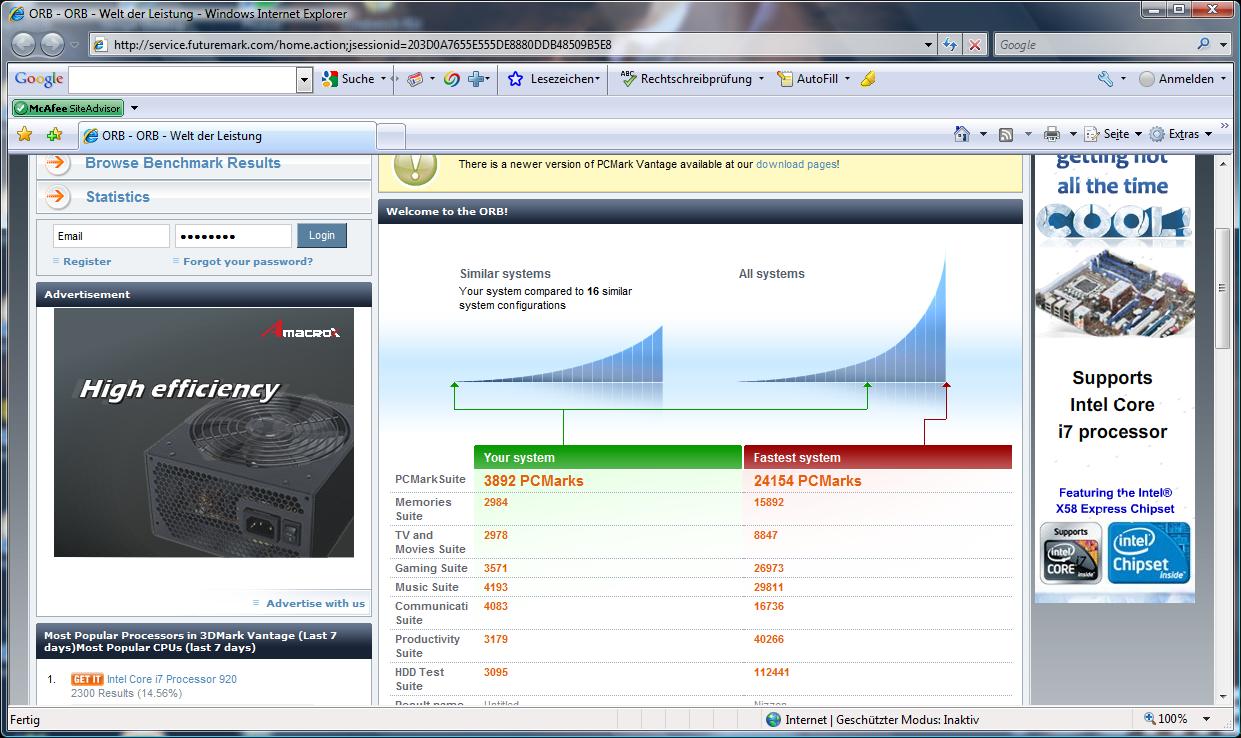The height and width of the screenshot is (738, 1241).
Task: Open Favorites Center star icon
Action: click(25, 134)
